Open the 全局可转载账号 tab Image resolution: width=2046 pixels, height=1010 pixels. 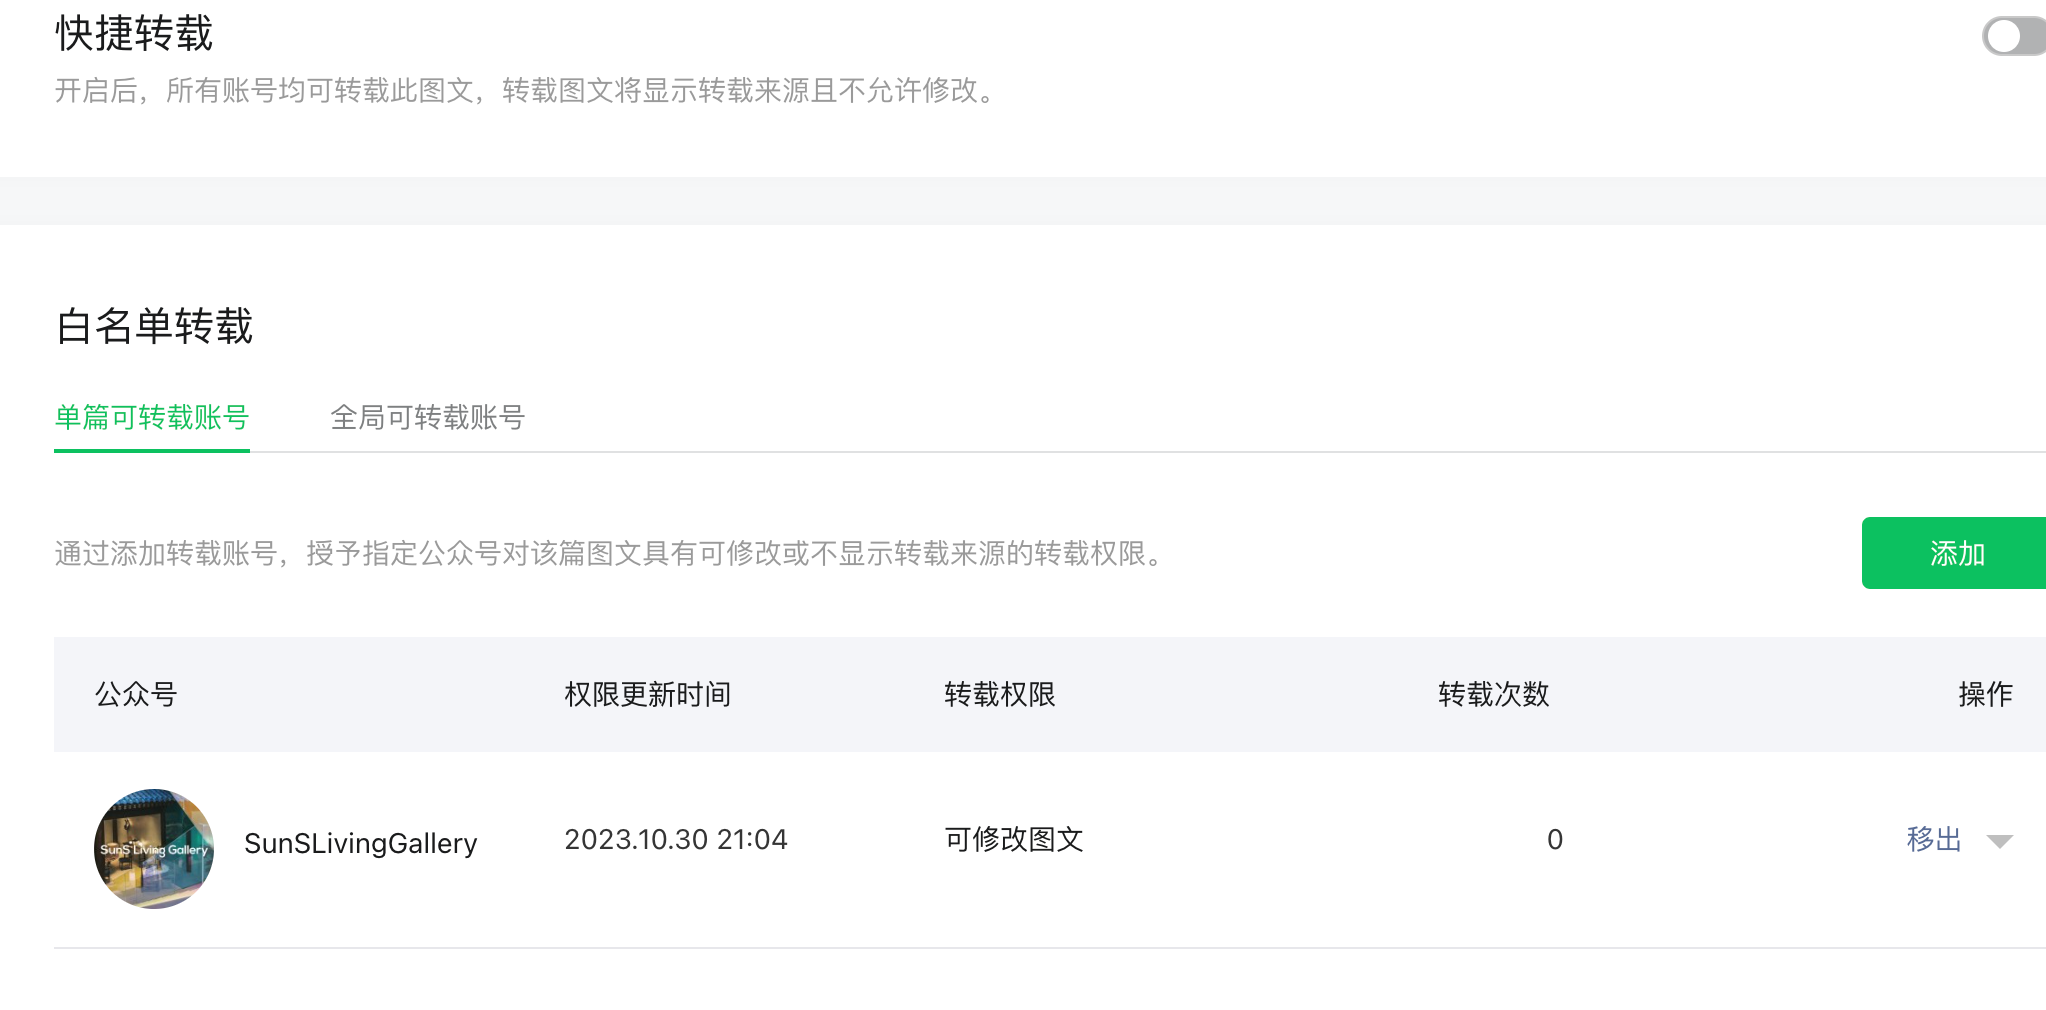[428, 417]
